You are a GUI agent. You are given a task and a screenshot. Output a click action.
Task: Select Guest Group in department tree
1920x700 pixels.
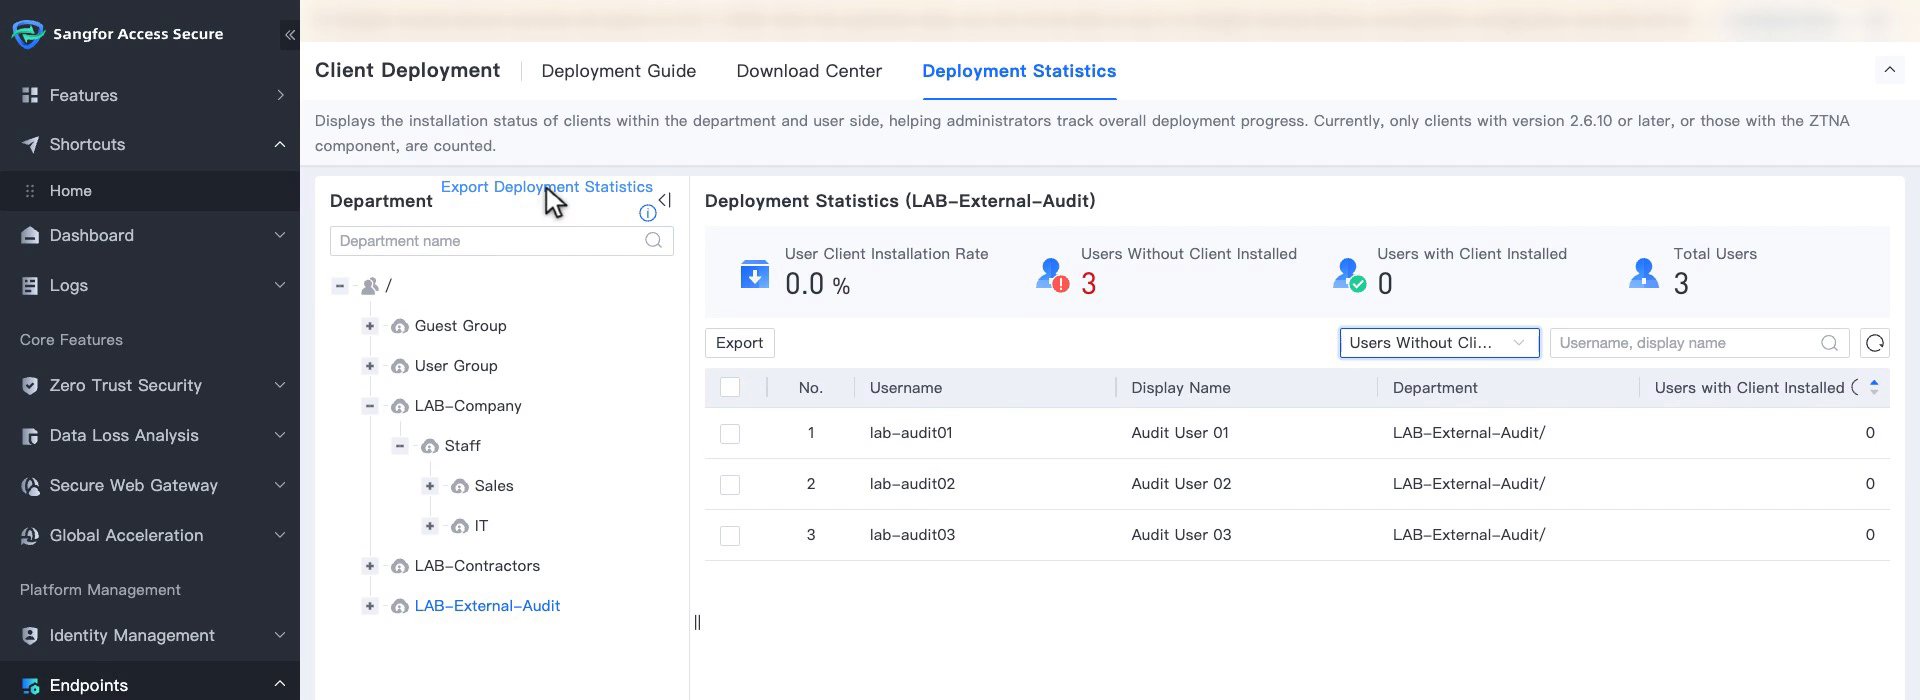click(460, 326)
